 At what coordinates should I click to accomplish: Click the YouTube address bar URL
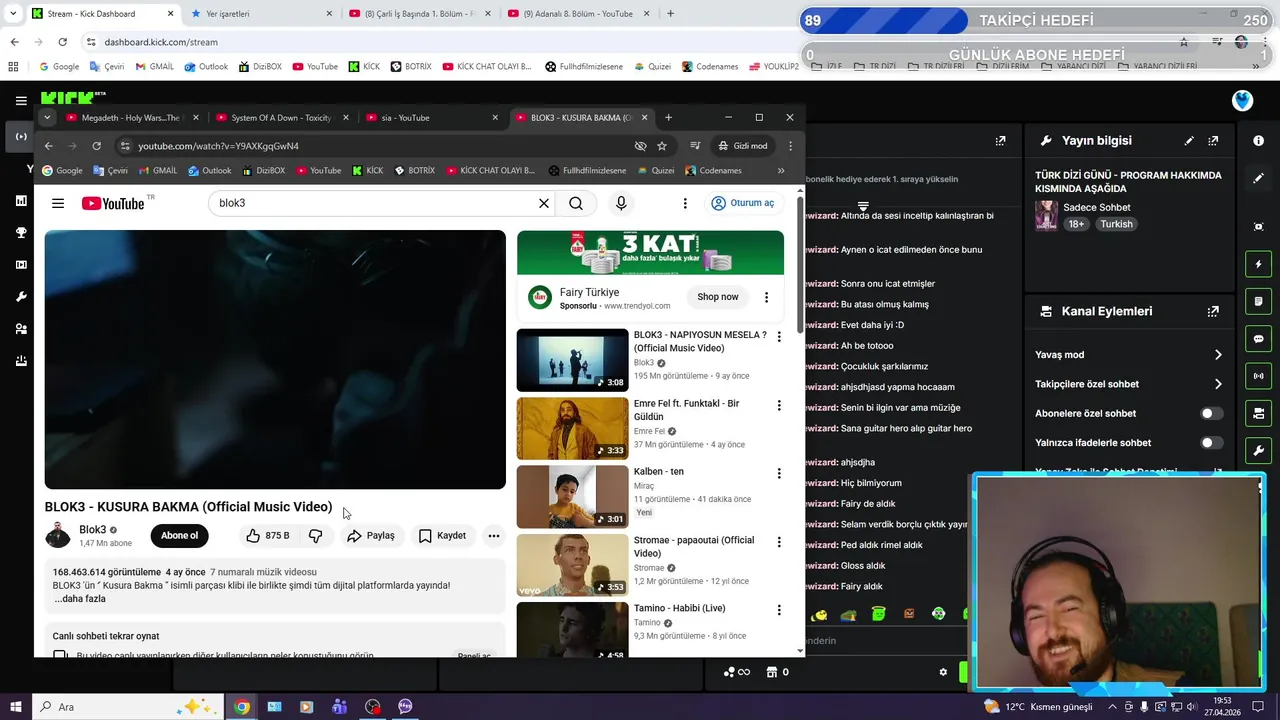(218, 146)
